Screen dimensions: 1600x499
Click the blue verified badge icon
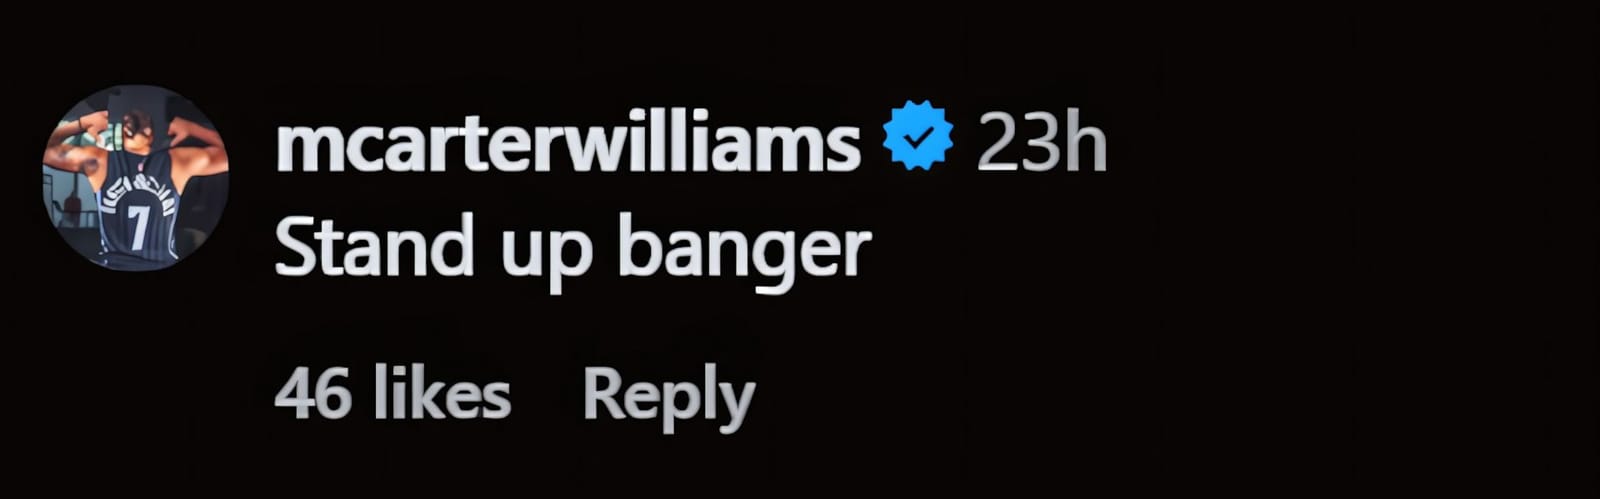918,136
